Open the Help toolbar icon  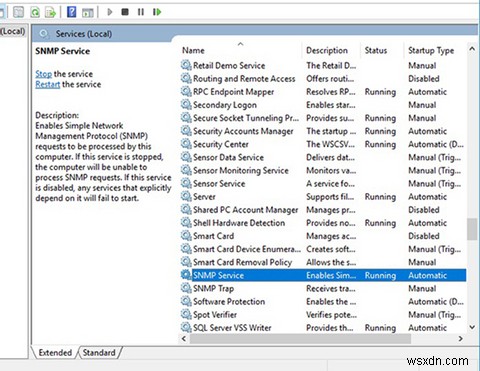[x=72, y=12]
